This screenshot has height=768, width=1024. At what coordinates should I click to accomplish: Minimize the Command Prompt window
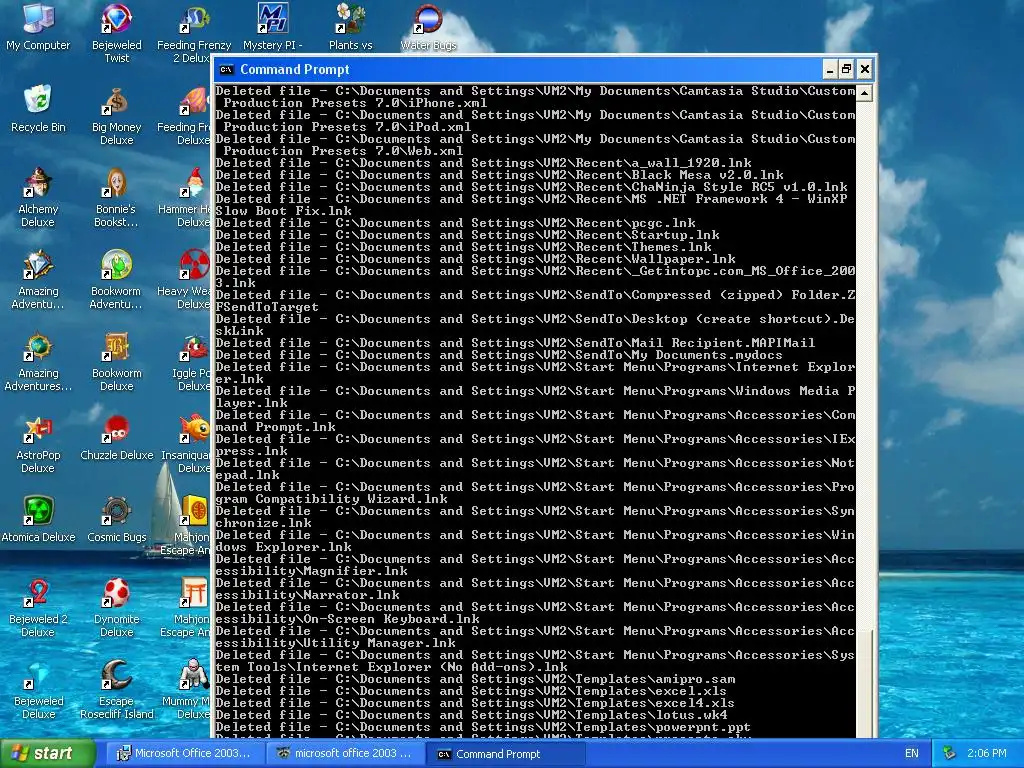[x=829, y=69]
